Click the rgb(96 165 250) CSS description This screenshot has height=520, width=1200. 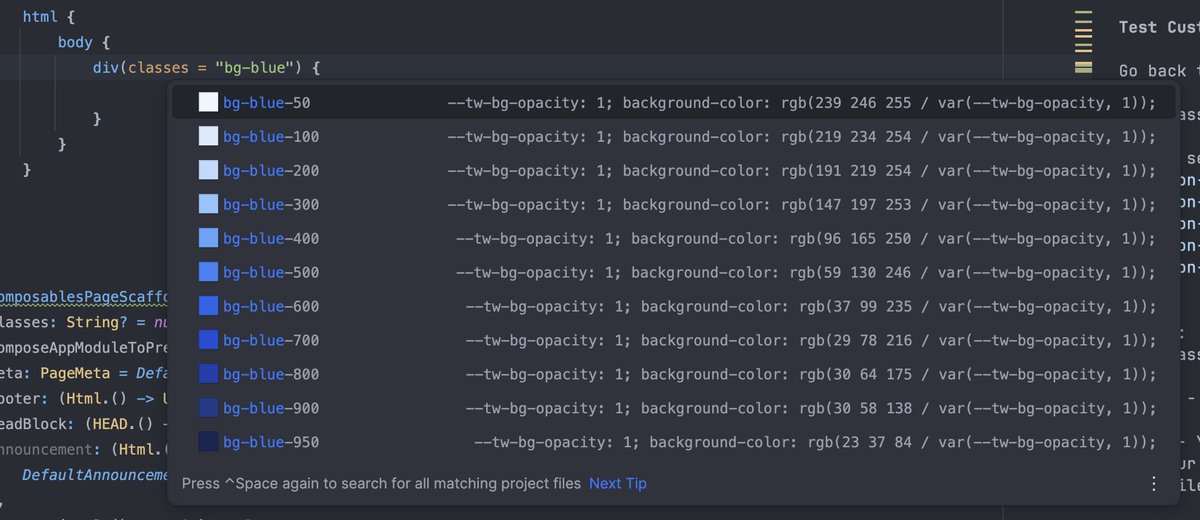[806, 238]
